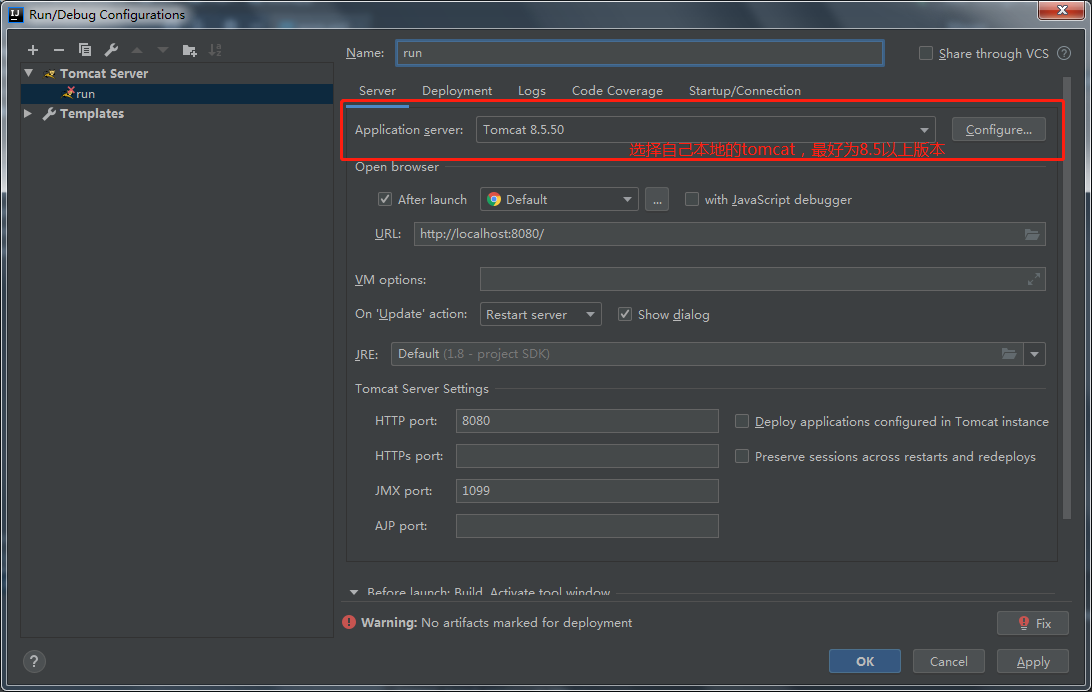This screenshot has height=692, width=1092.
Task: Click the HTTPs port field
Action: tap(587, 456)
